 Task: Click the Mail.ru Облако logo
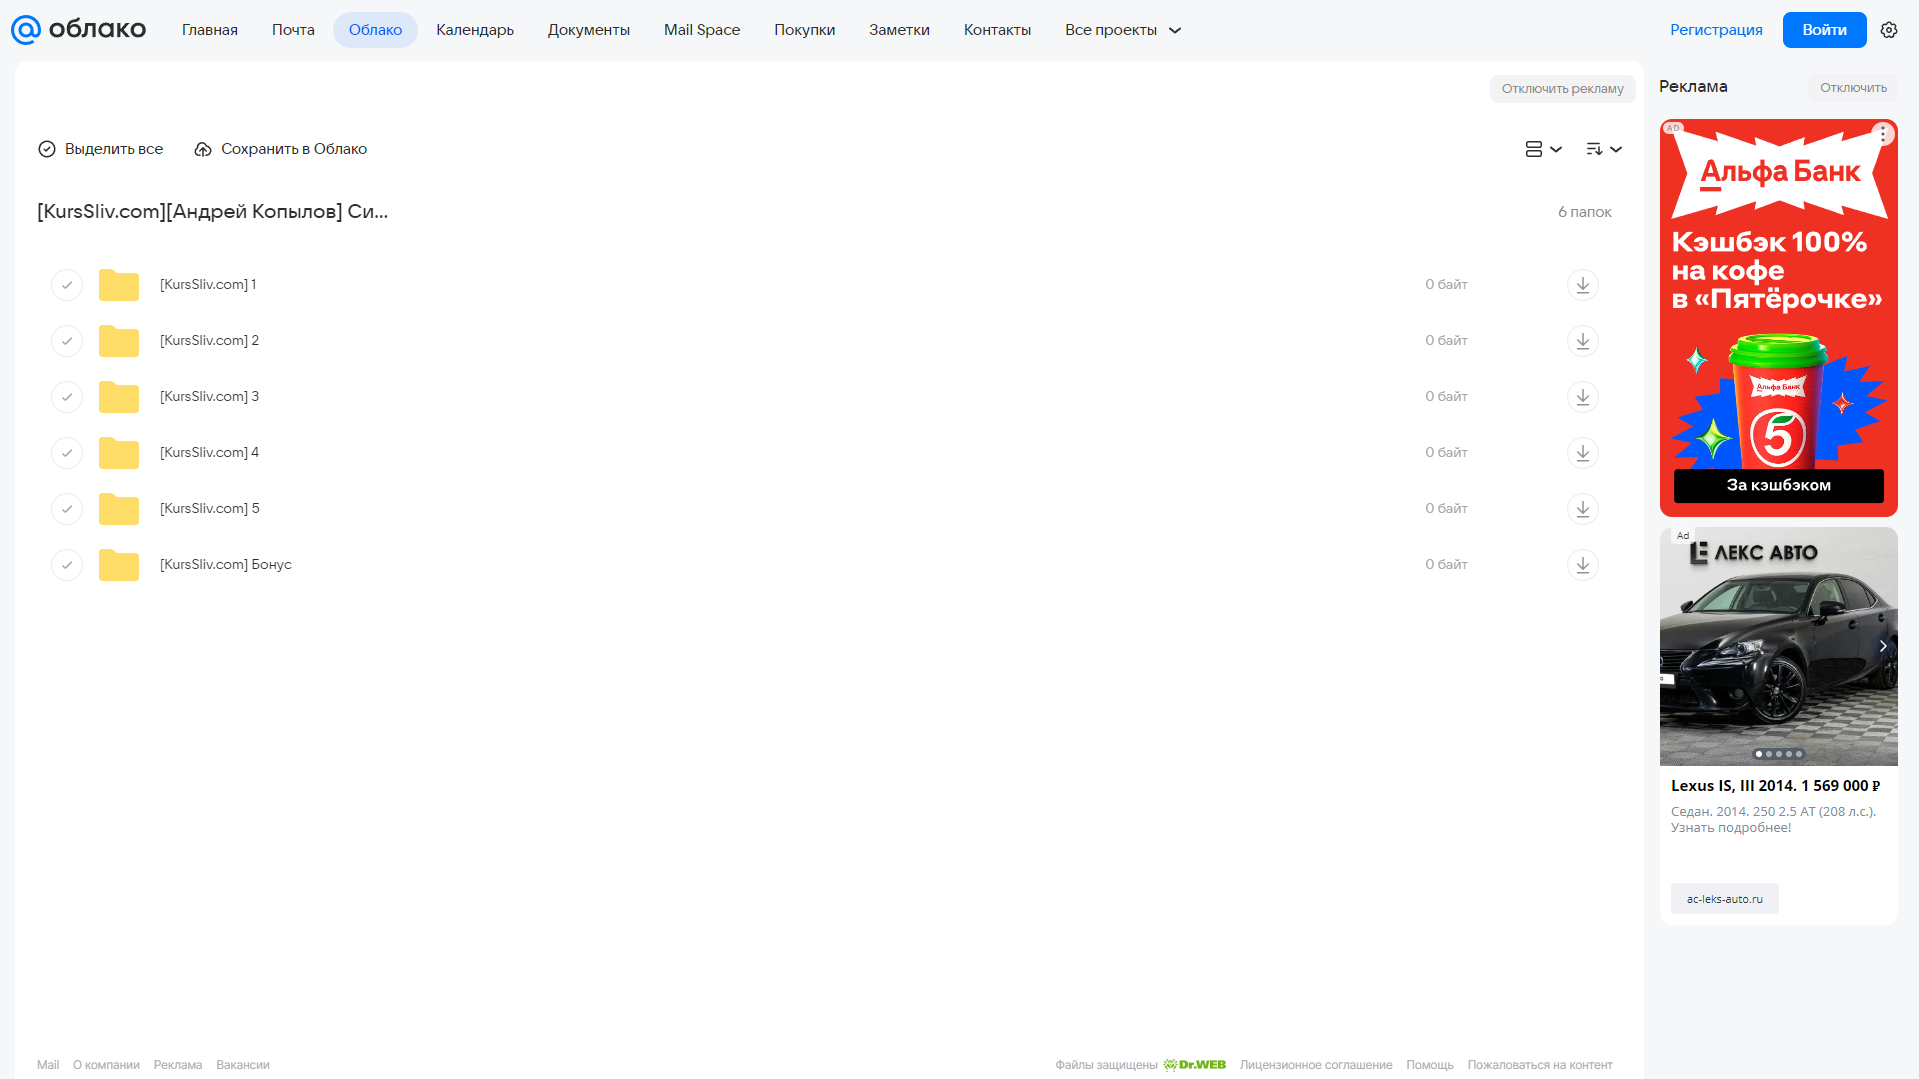(79, 30)
